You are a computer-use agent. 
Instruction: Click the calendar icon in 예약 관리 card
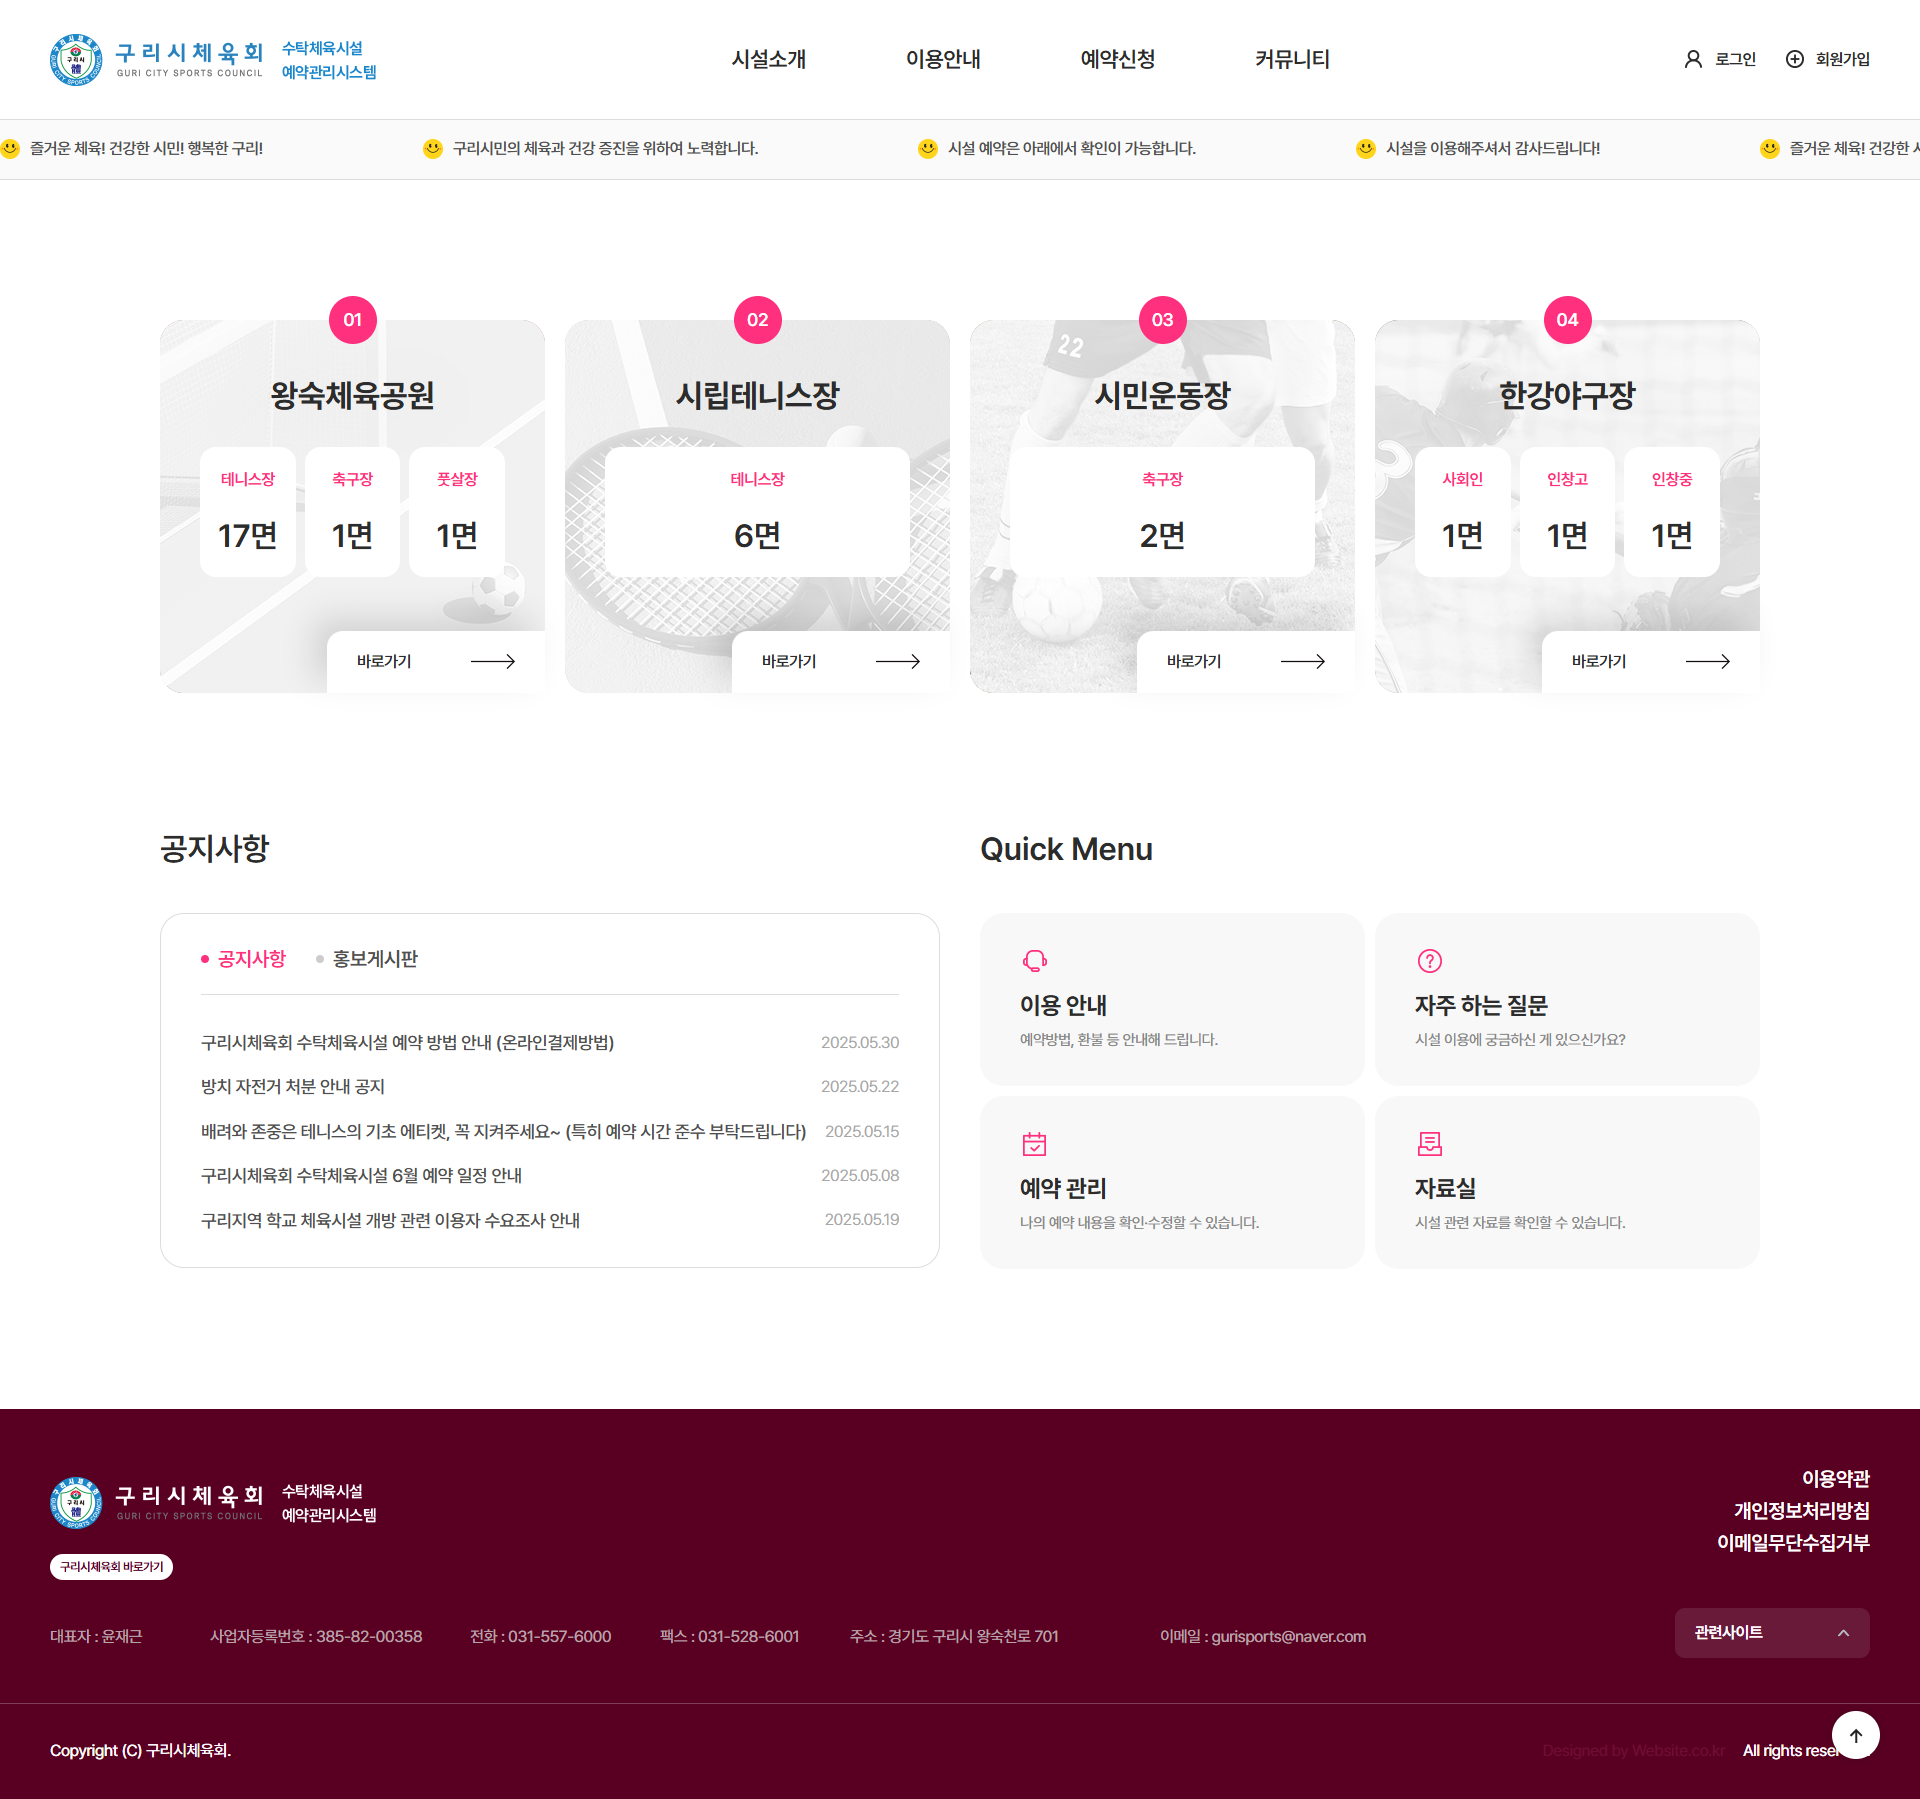coord(1034,1143)
